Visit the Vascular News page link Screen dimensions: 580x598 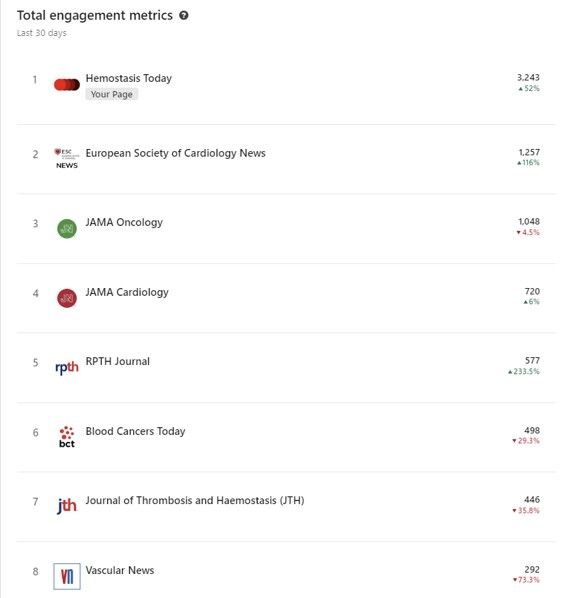[120, 570]
